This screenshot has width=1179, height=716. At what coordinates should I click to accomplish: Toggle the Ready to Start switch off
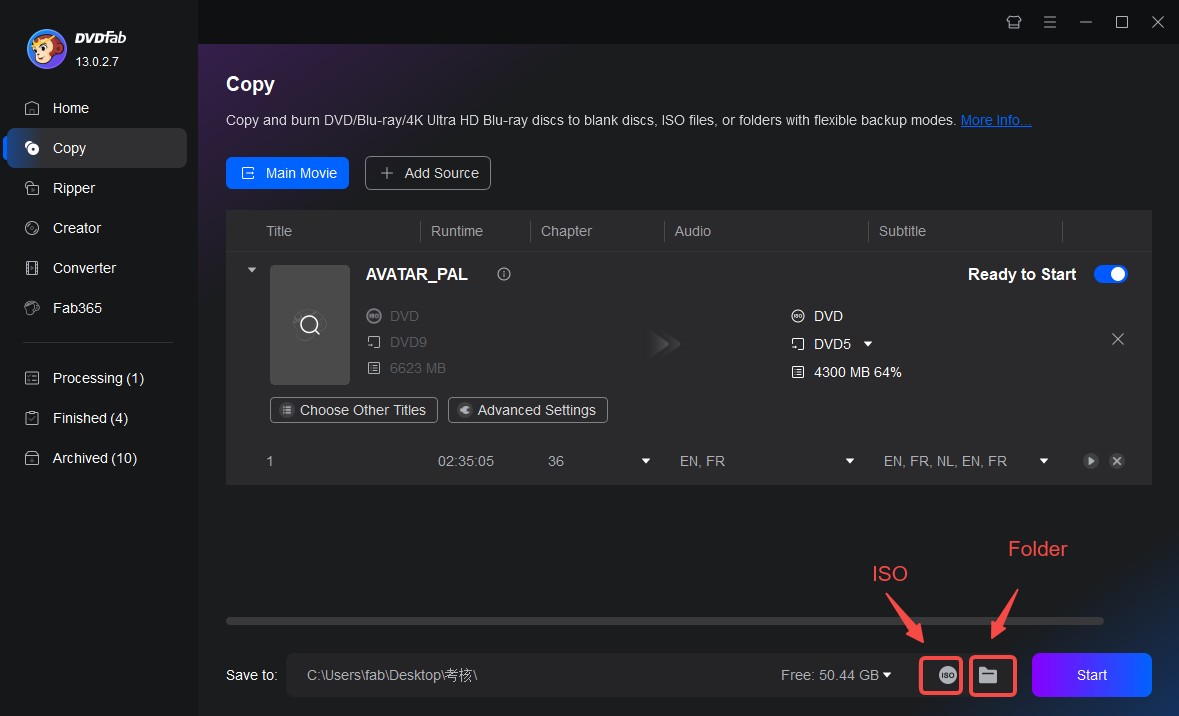click(1110, 274)
